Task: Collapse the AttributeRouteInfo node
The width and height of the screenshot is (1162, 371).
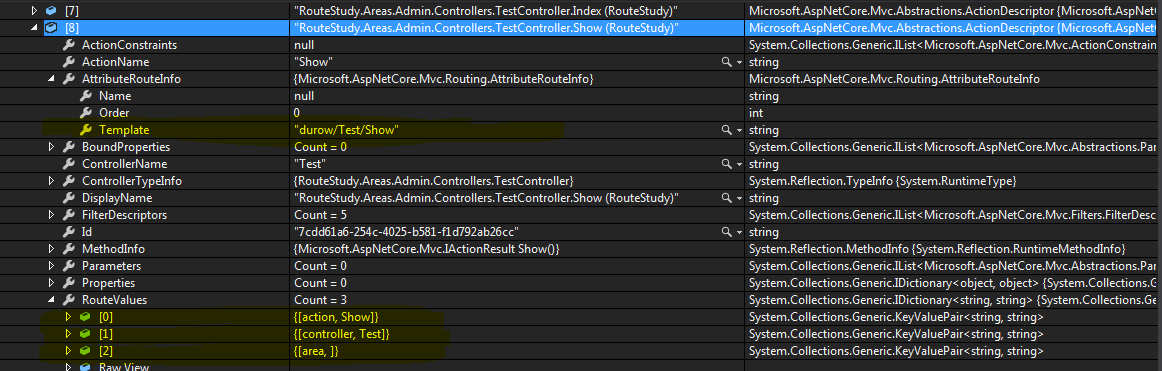Action: click(x=51, y=79)
